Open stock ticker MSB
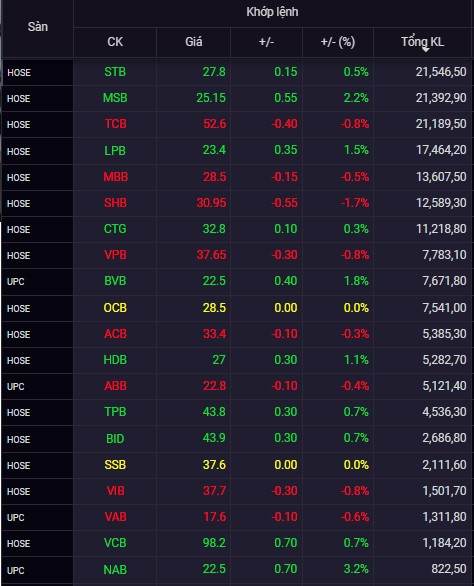This screenshot has height=586, width=474. click(x=115, y=98)
